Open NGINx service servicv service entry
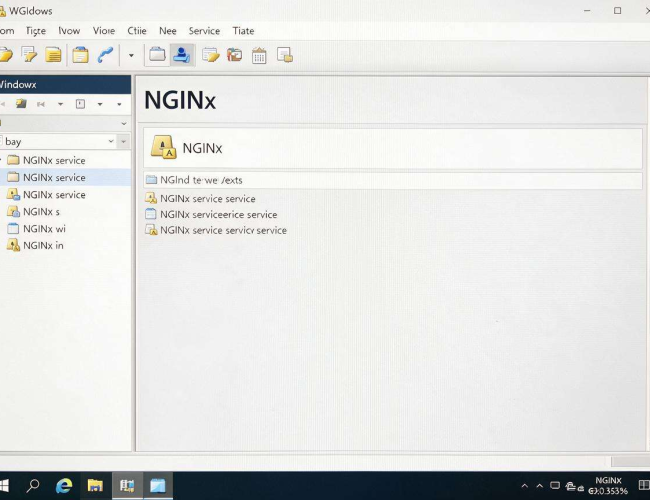This screenshot has height=500, width=650. (216, 230)
